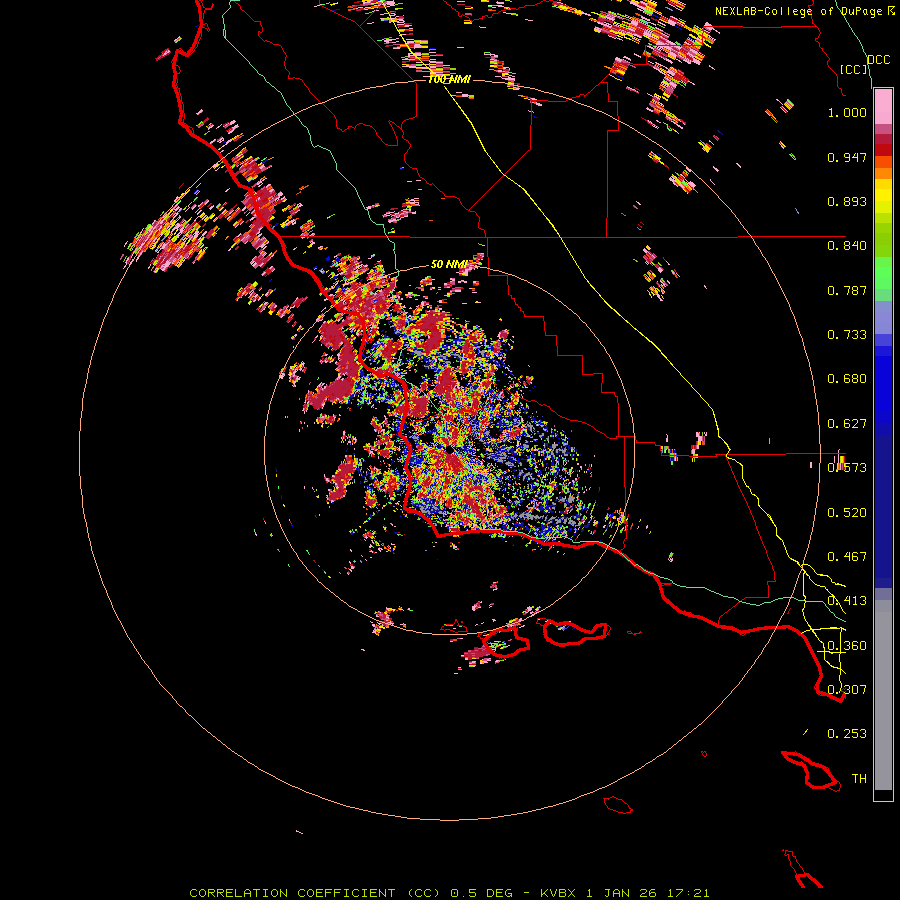Select the 0.680 legend value
The height and width of the screenshot is (900, 900).
pos(847,379)
